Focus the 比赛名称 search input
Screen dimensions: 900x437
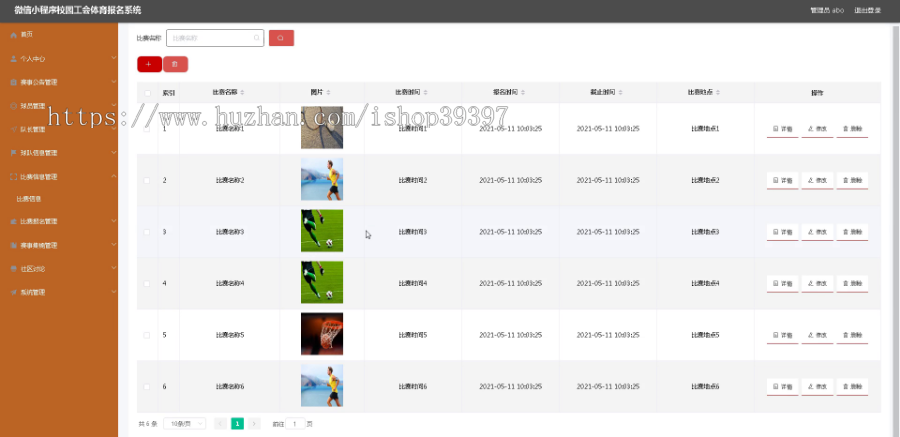coord(215,38)
